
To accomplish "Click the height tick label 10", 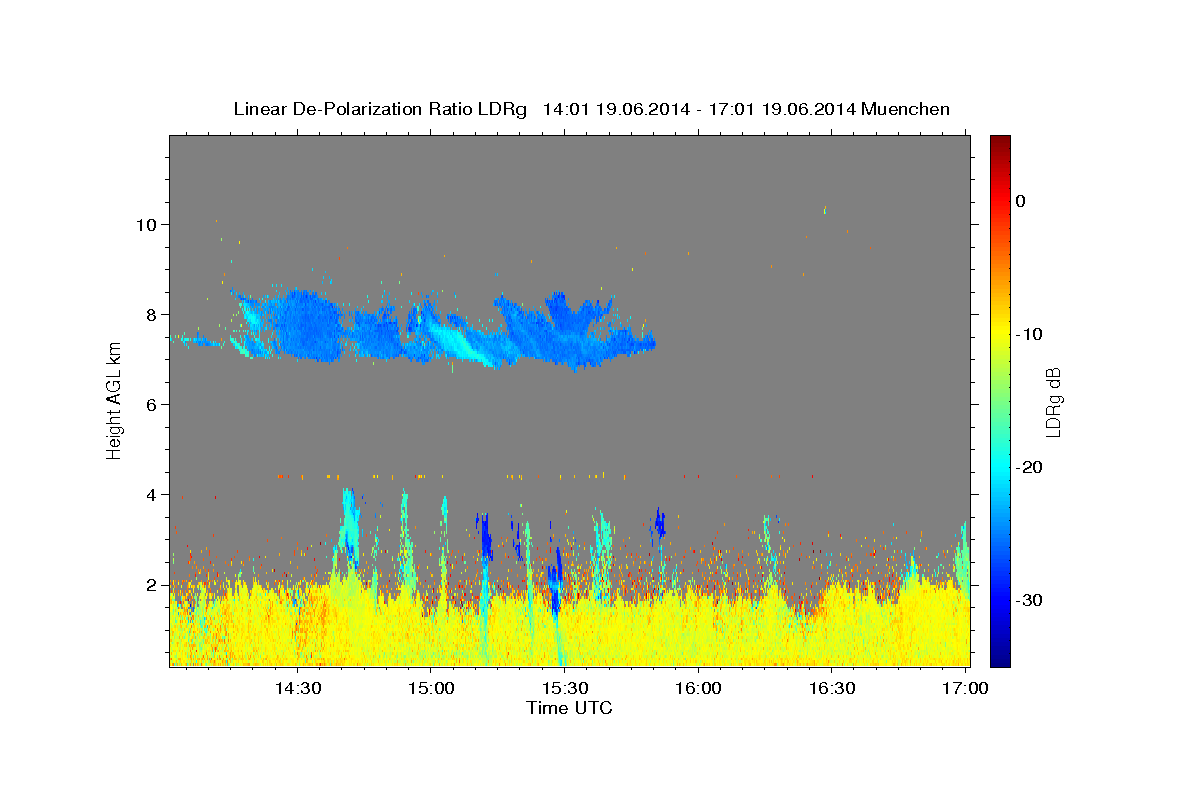I will click(x=148, y=224).
